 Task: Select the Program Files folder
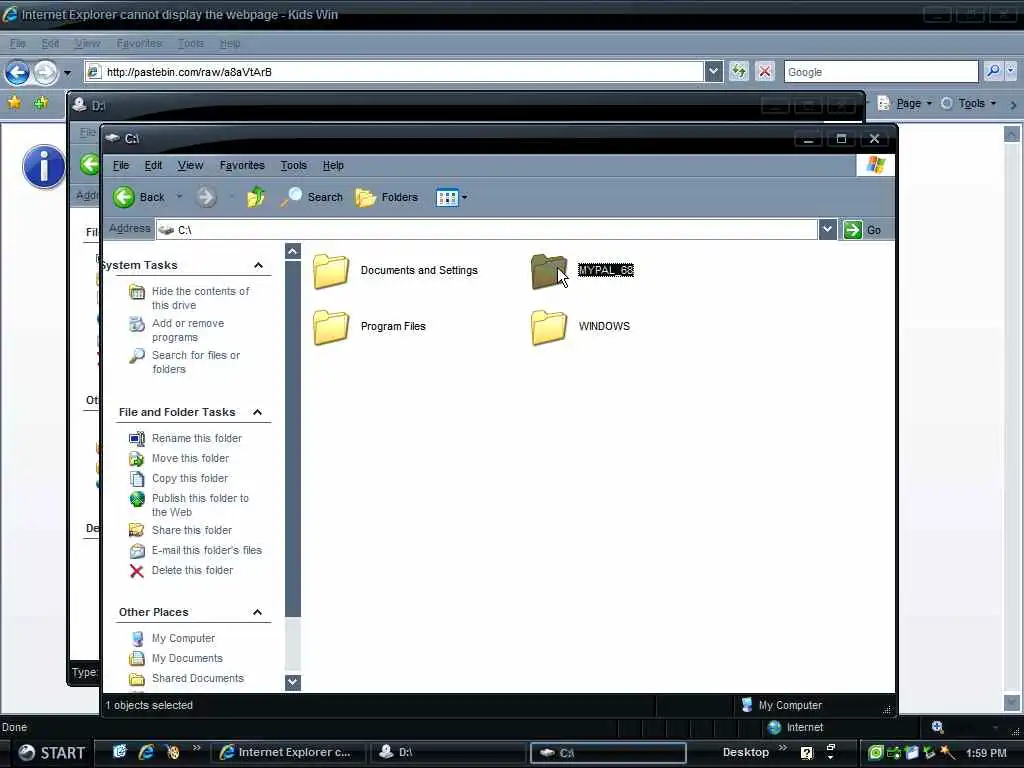coord(370,327)
